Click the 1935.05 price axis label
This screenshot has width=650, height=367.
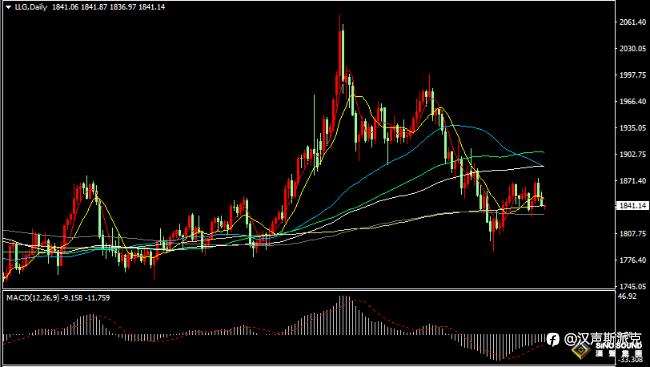tap(634, 128)
